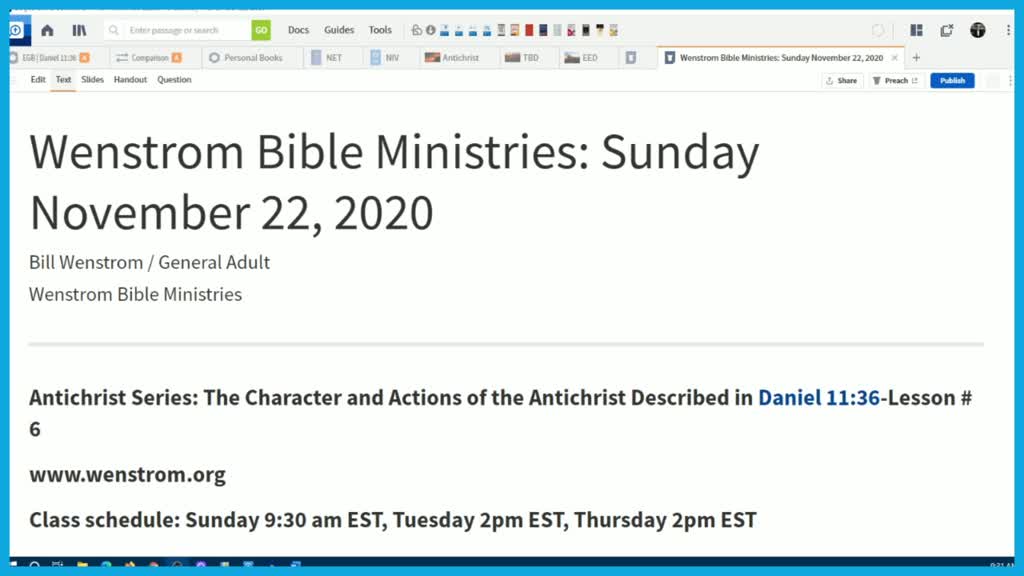Click the Preach button
1024x576 pixels.
click(x=895, y=80)
